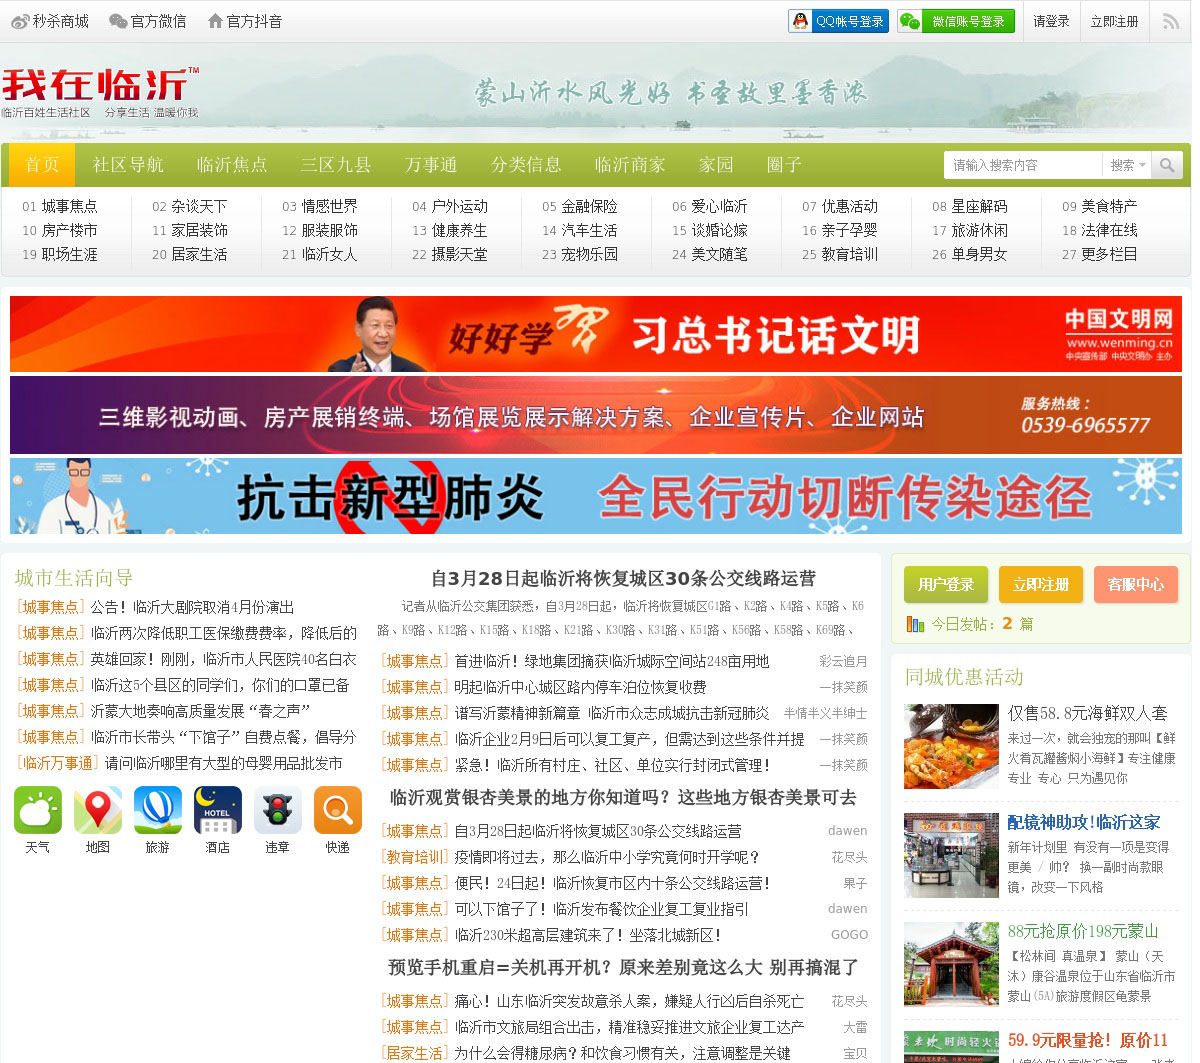Open the 三维影视动画 advertisement banner

click(x=596, y=415)
